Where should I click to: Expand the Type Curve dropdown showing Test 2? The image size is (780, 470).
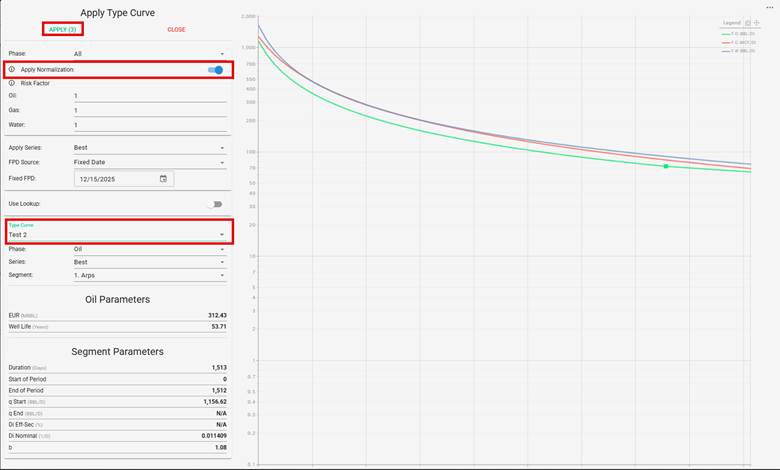(117, 234)
